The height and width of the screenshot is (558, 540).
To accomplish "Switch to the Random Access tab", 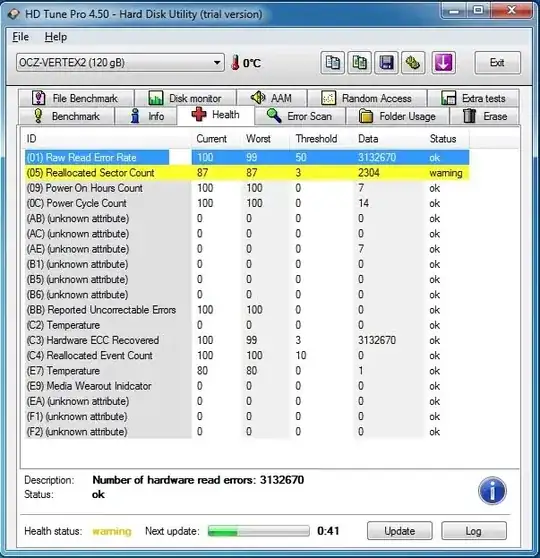I will 367,98.
